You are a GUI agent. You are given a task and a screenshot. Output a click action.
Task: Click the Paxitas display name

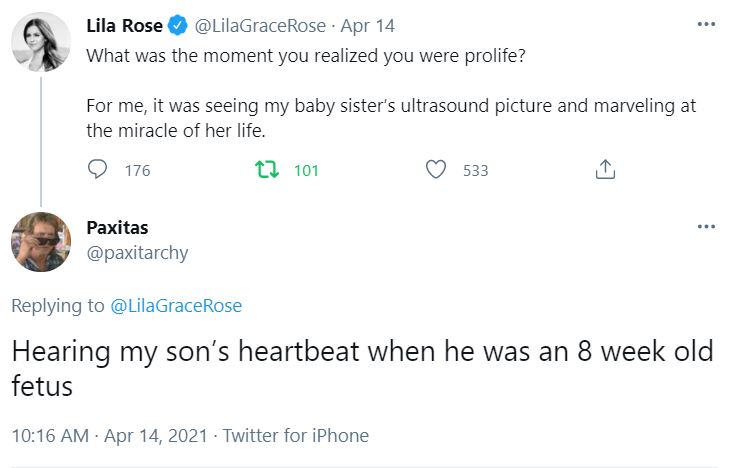pyautogui.click(x=117, y=228)
